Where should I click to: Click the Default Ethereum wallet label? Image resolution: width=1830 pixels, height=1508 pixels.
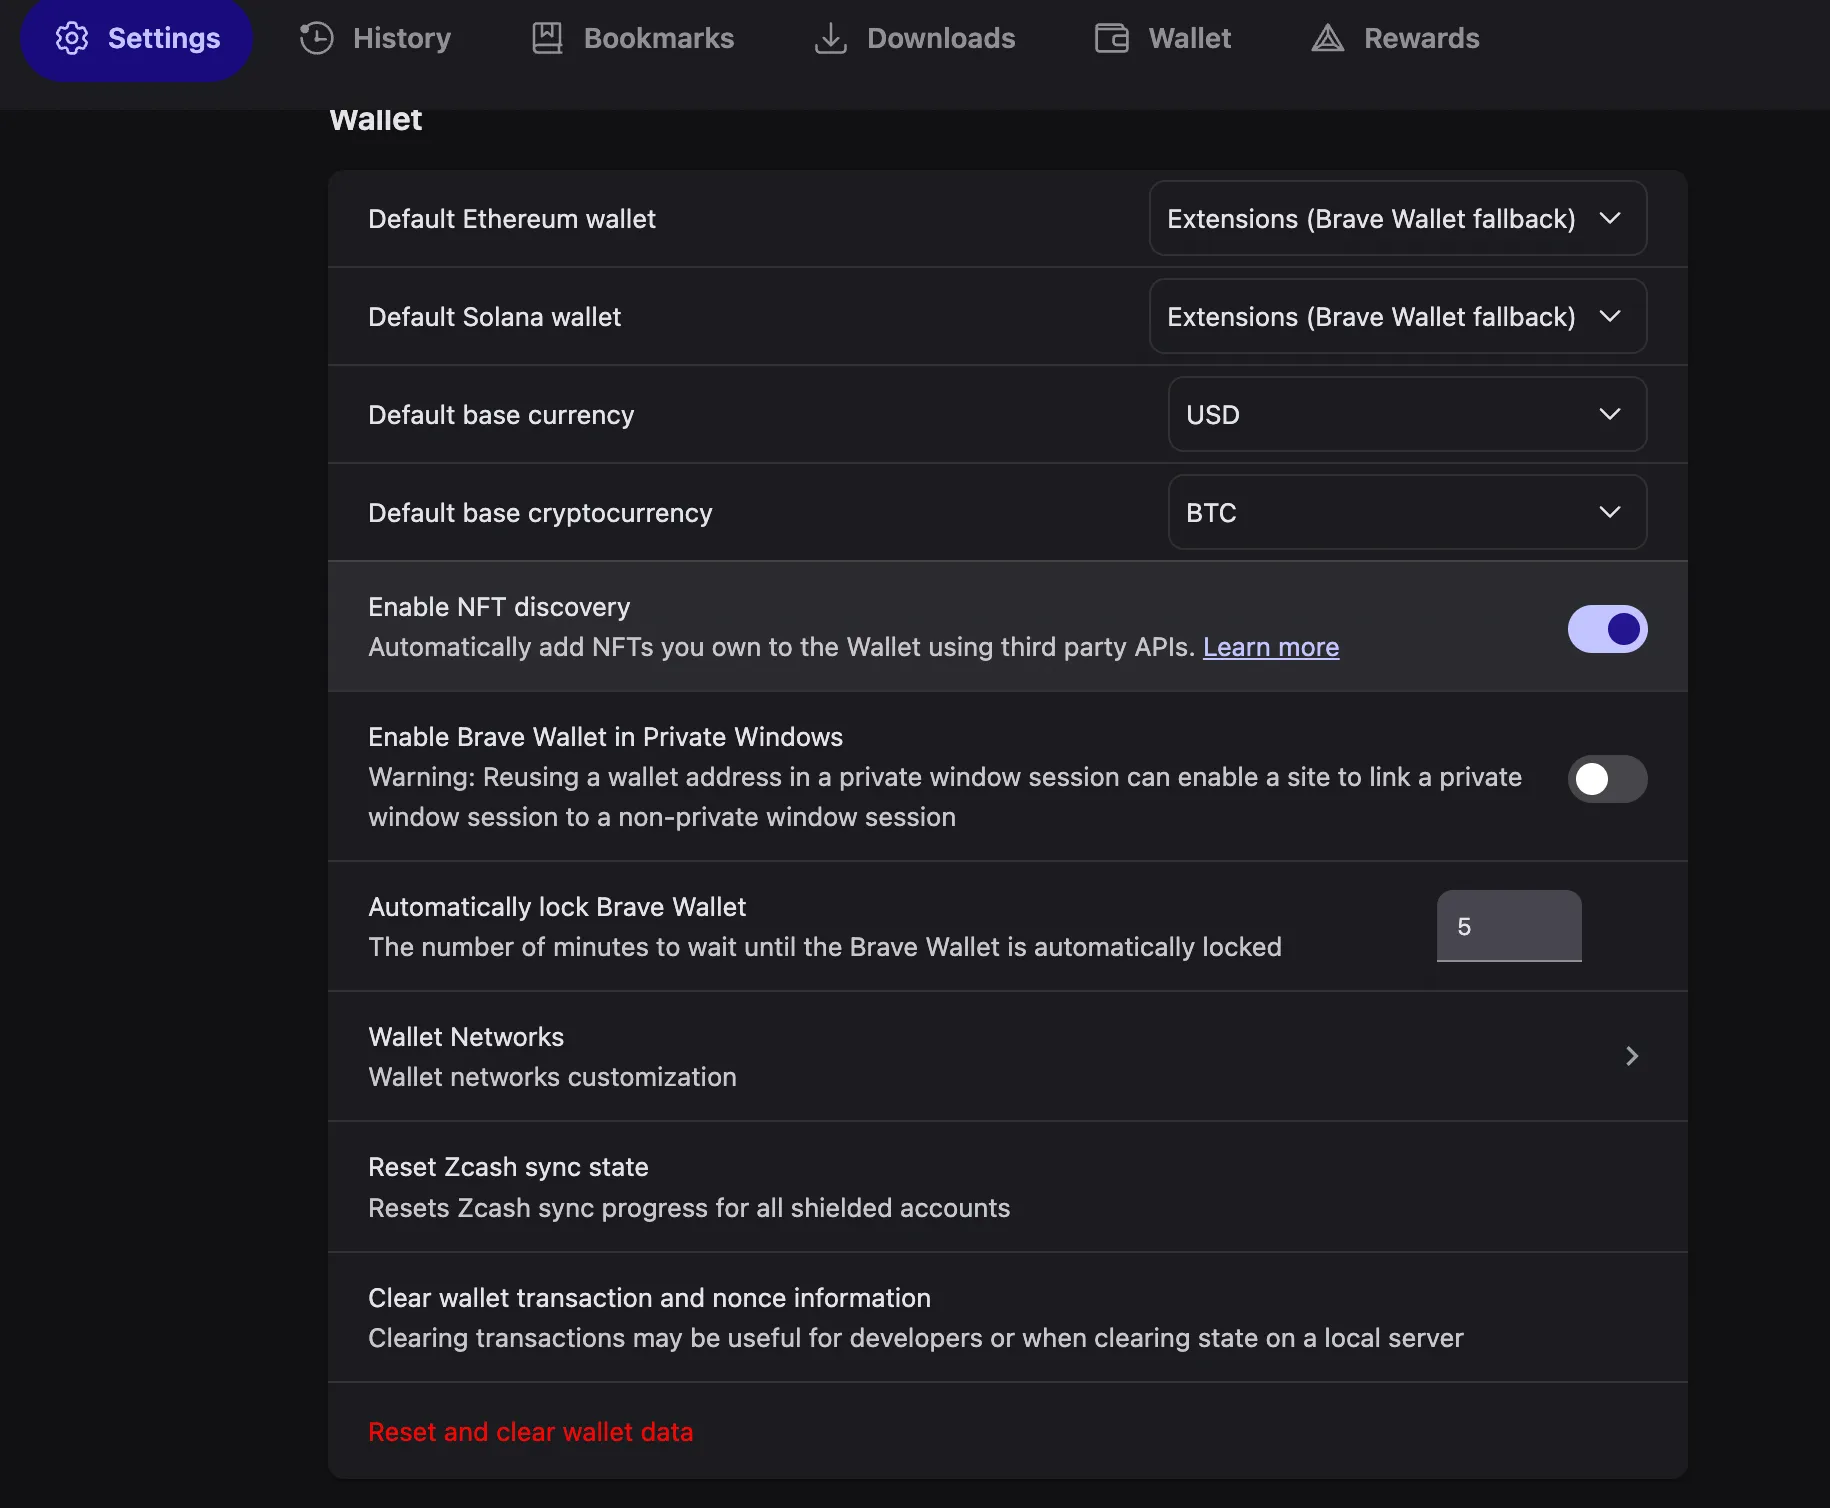512,219
